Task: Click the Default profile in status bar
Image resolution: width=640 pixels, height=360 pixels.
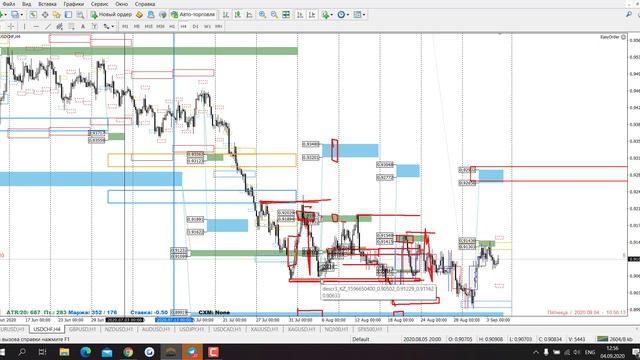Action: (361, 339)
